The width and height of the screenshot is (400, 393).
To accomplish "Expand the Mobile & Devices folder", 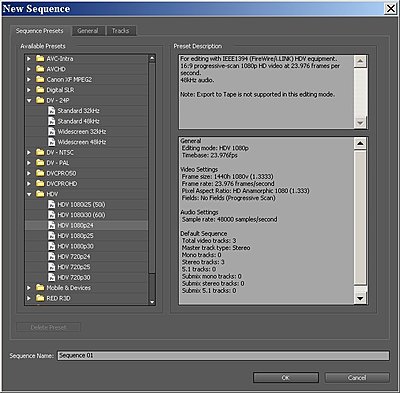I will [x=29, y=287].
